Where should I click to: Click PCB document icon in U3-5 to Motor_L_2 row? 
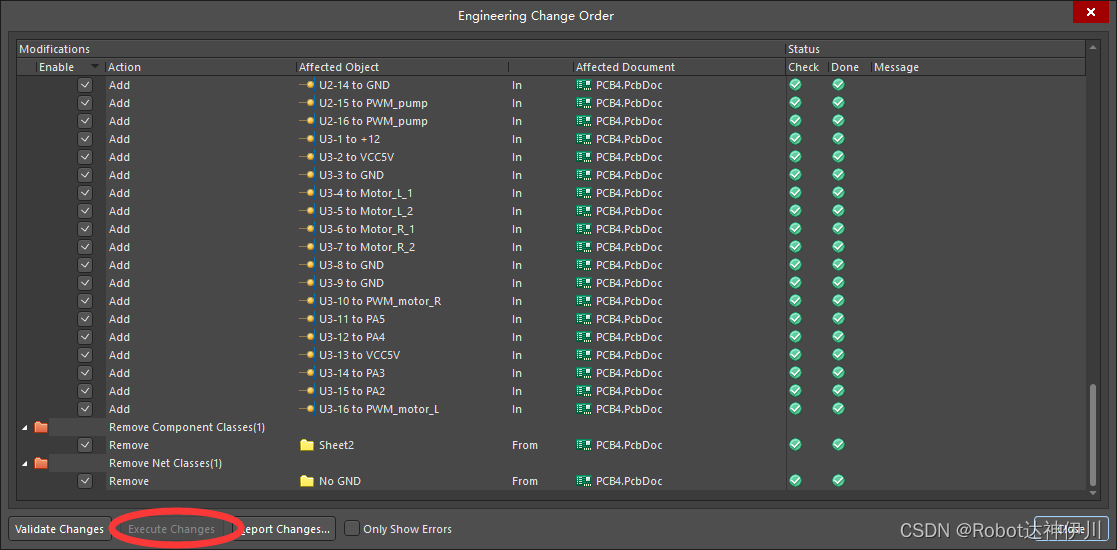pyautogui.click(x=584, y=211)
